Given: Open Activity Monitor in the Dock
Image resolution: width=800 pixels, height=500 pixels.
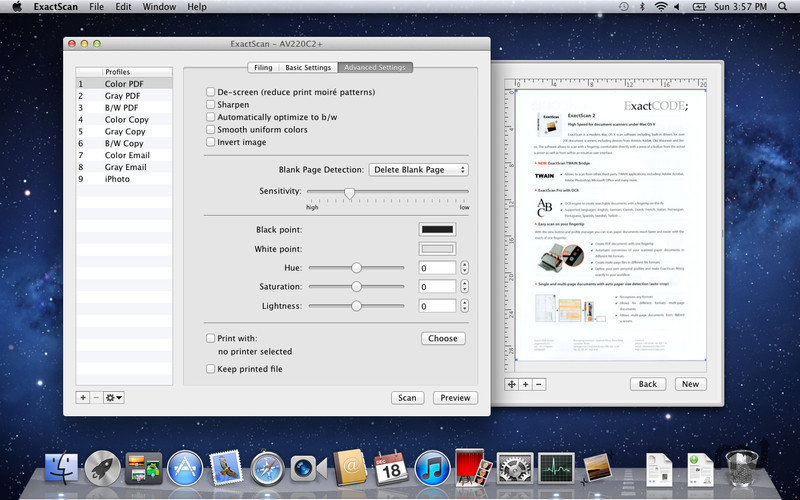Looking at the screenshot, I should pos(556,468).
